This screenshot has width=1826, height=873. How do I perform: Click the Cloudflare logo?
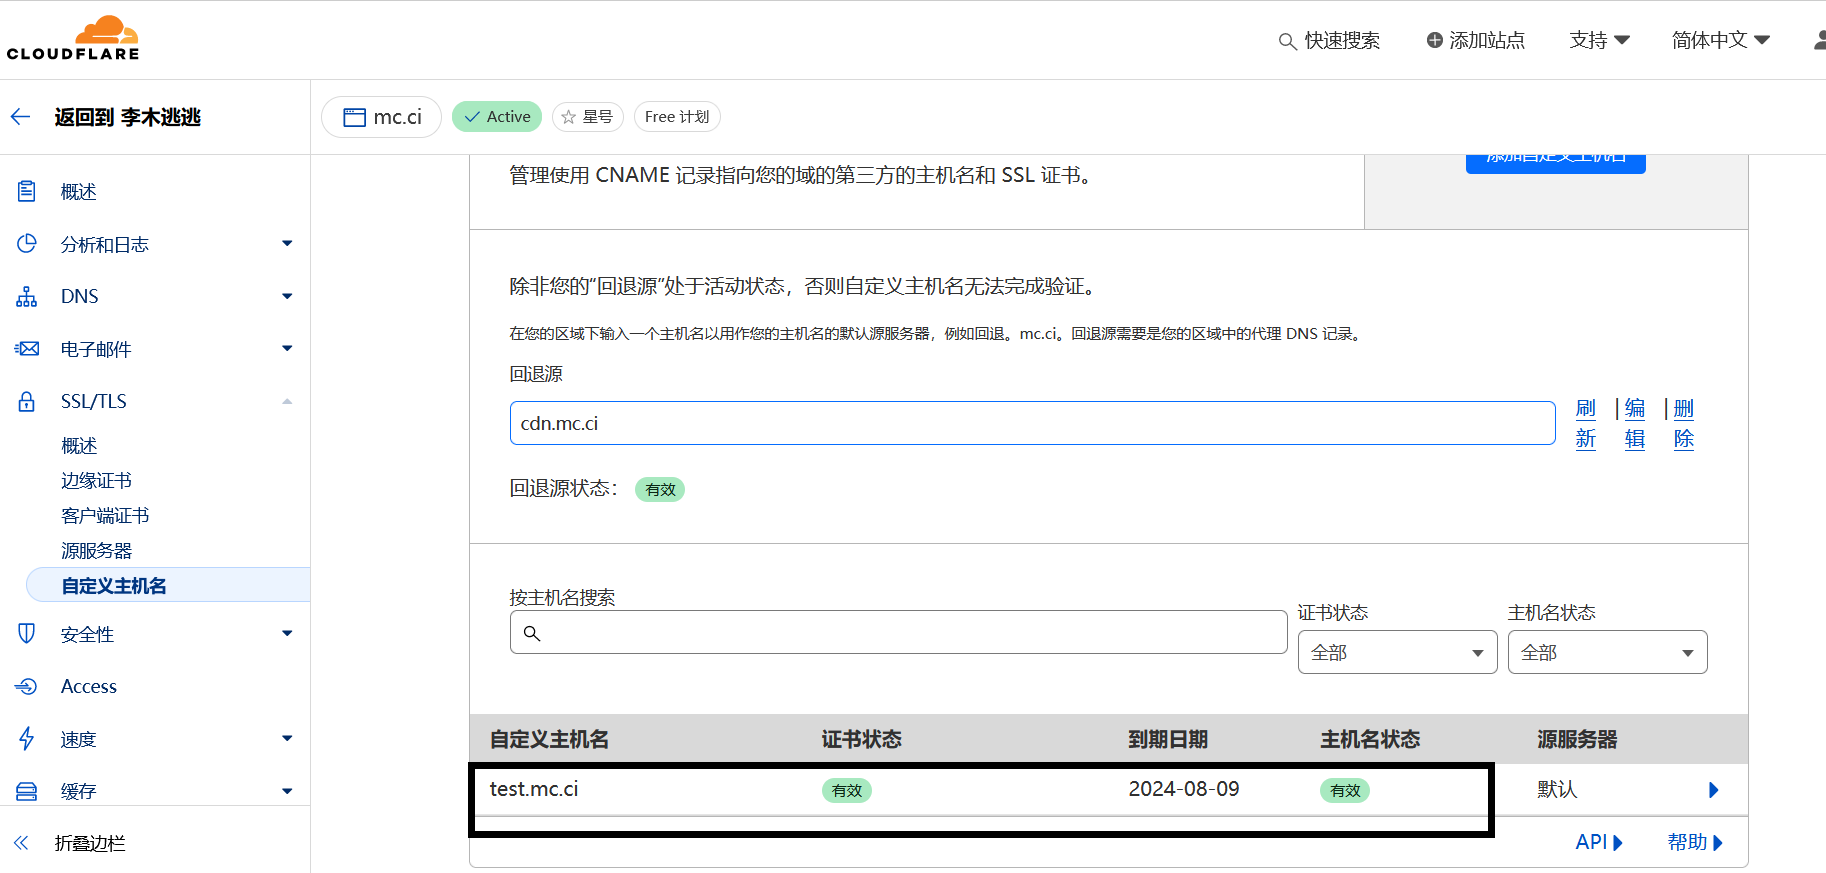(73, 38)
